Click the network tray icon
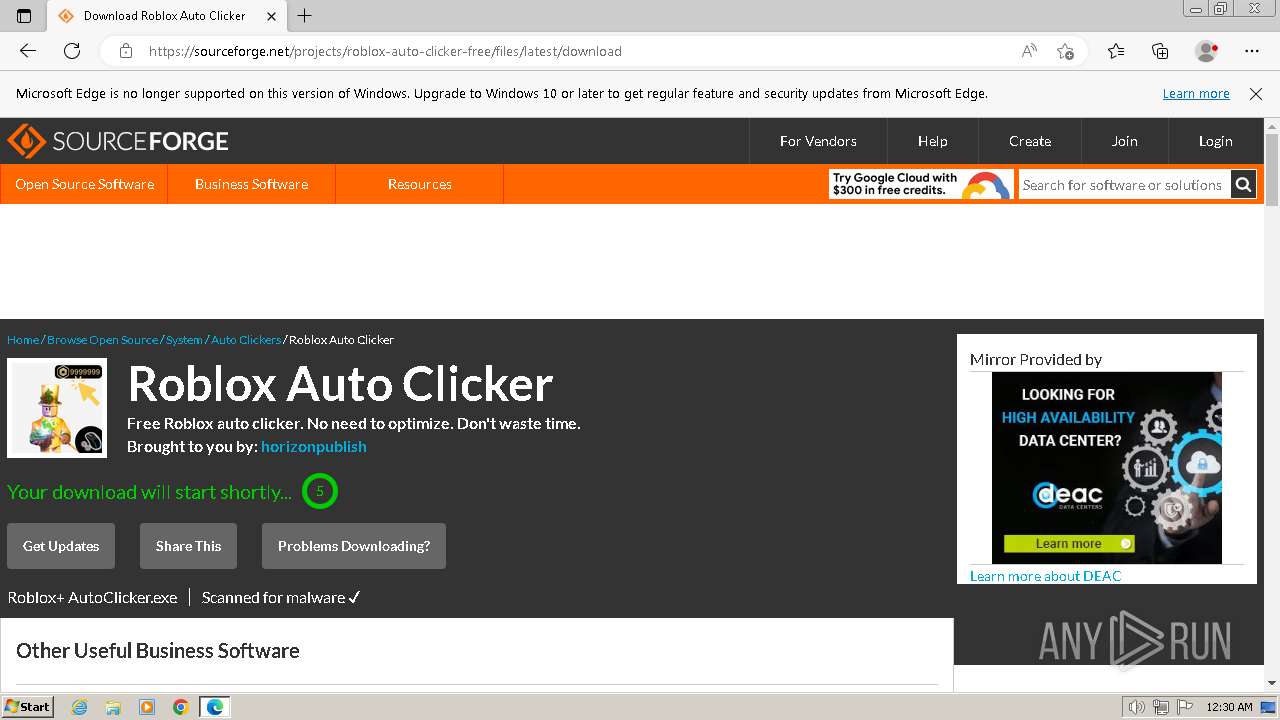The width and height of the screenshot is (1280, 720). tap(1161, 707)
